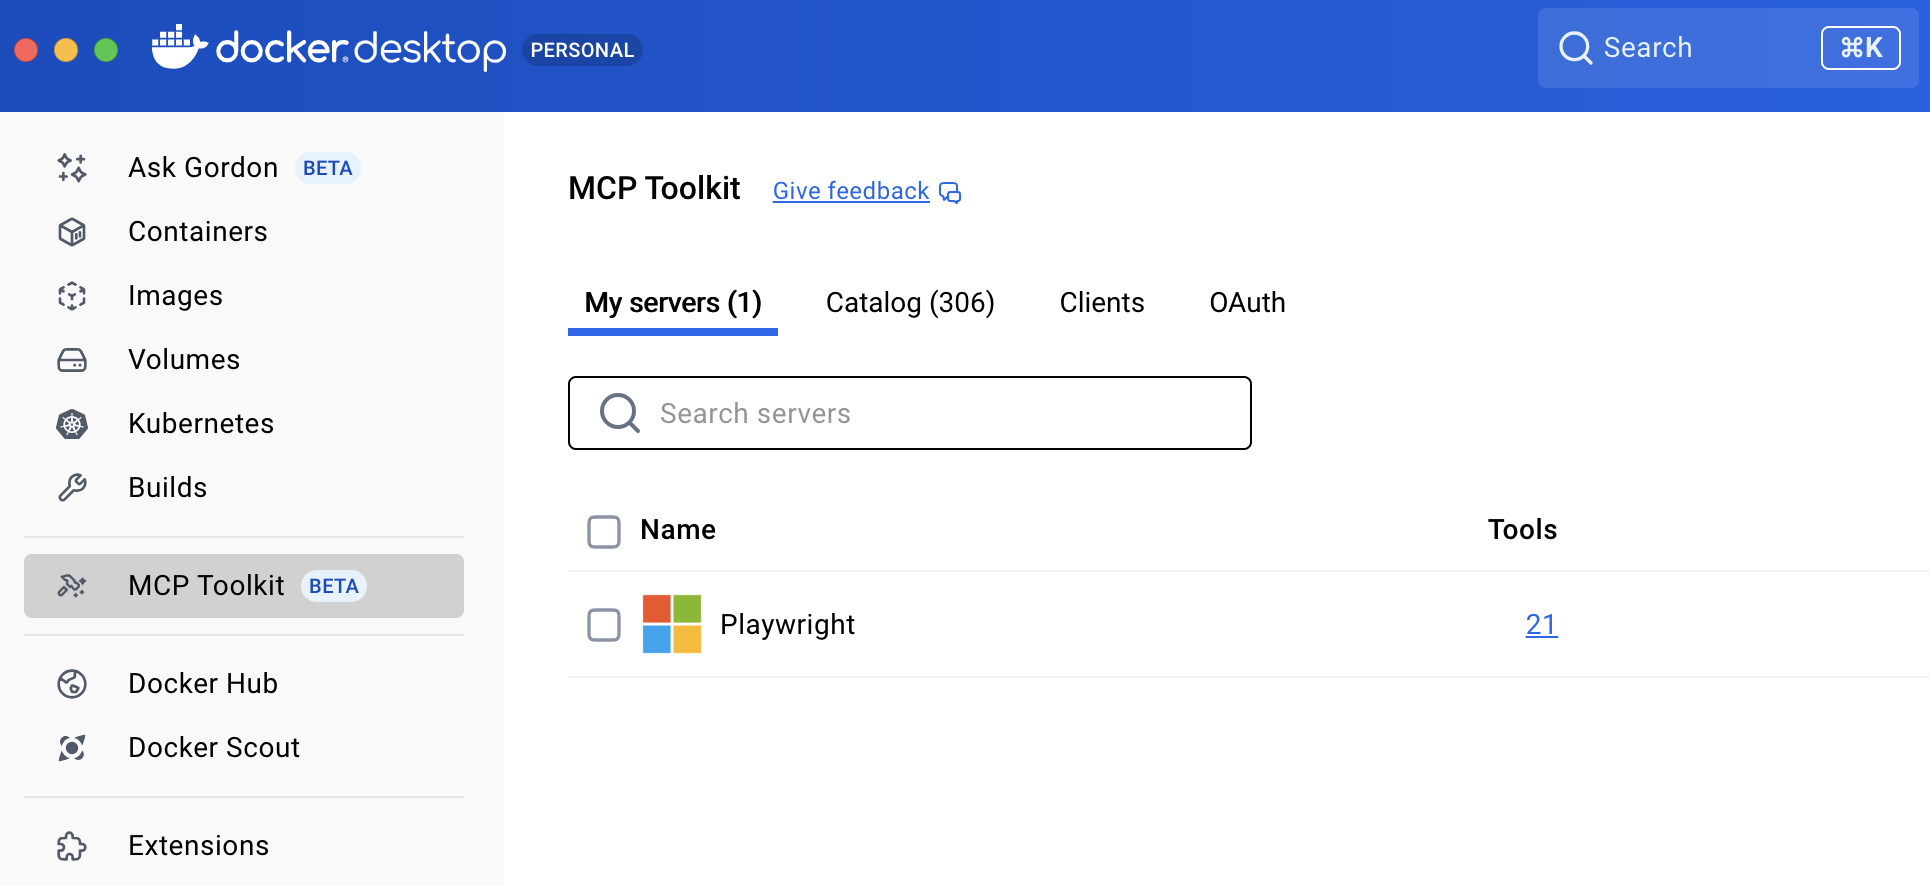Screen dimensions: 1930x886
Task: Open Docker Scout from the sidebar
Action: tap(244, 748)
